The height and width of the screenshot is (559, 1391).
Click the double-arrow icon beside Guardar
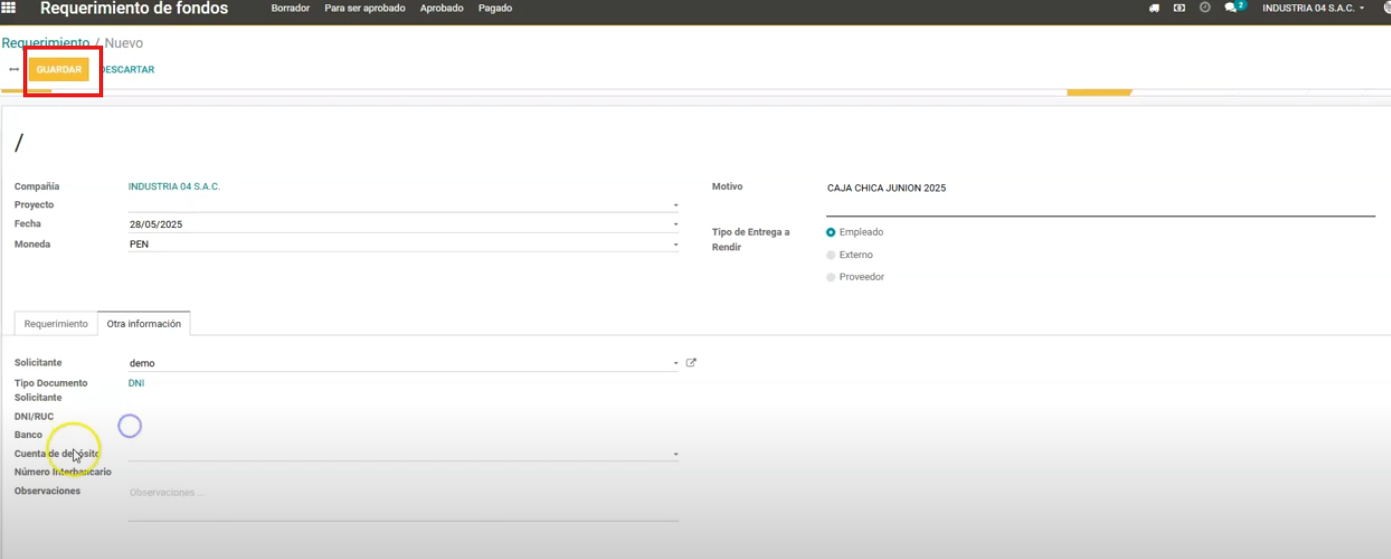[x=14, y=70]
